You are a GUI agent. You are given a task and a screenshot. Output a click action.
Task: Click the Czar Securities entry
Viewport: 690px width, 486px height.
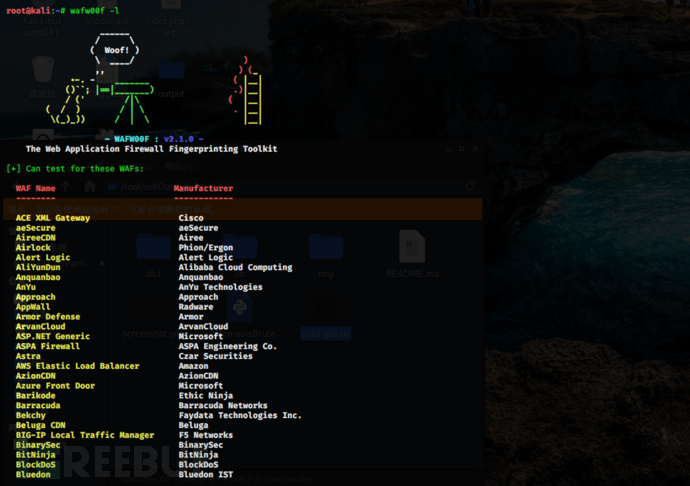(x=216, y=356)
